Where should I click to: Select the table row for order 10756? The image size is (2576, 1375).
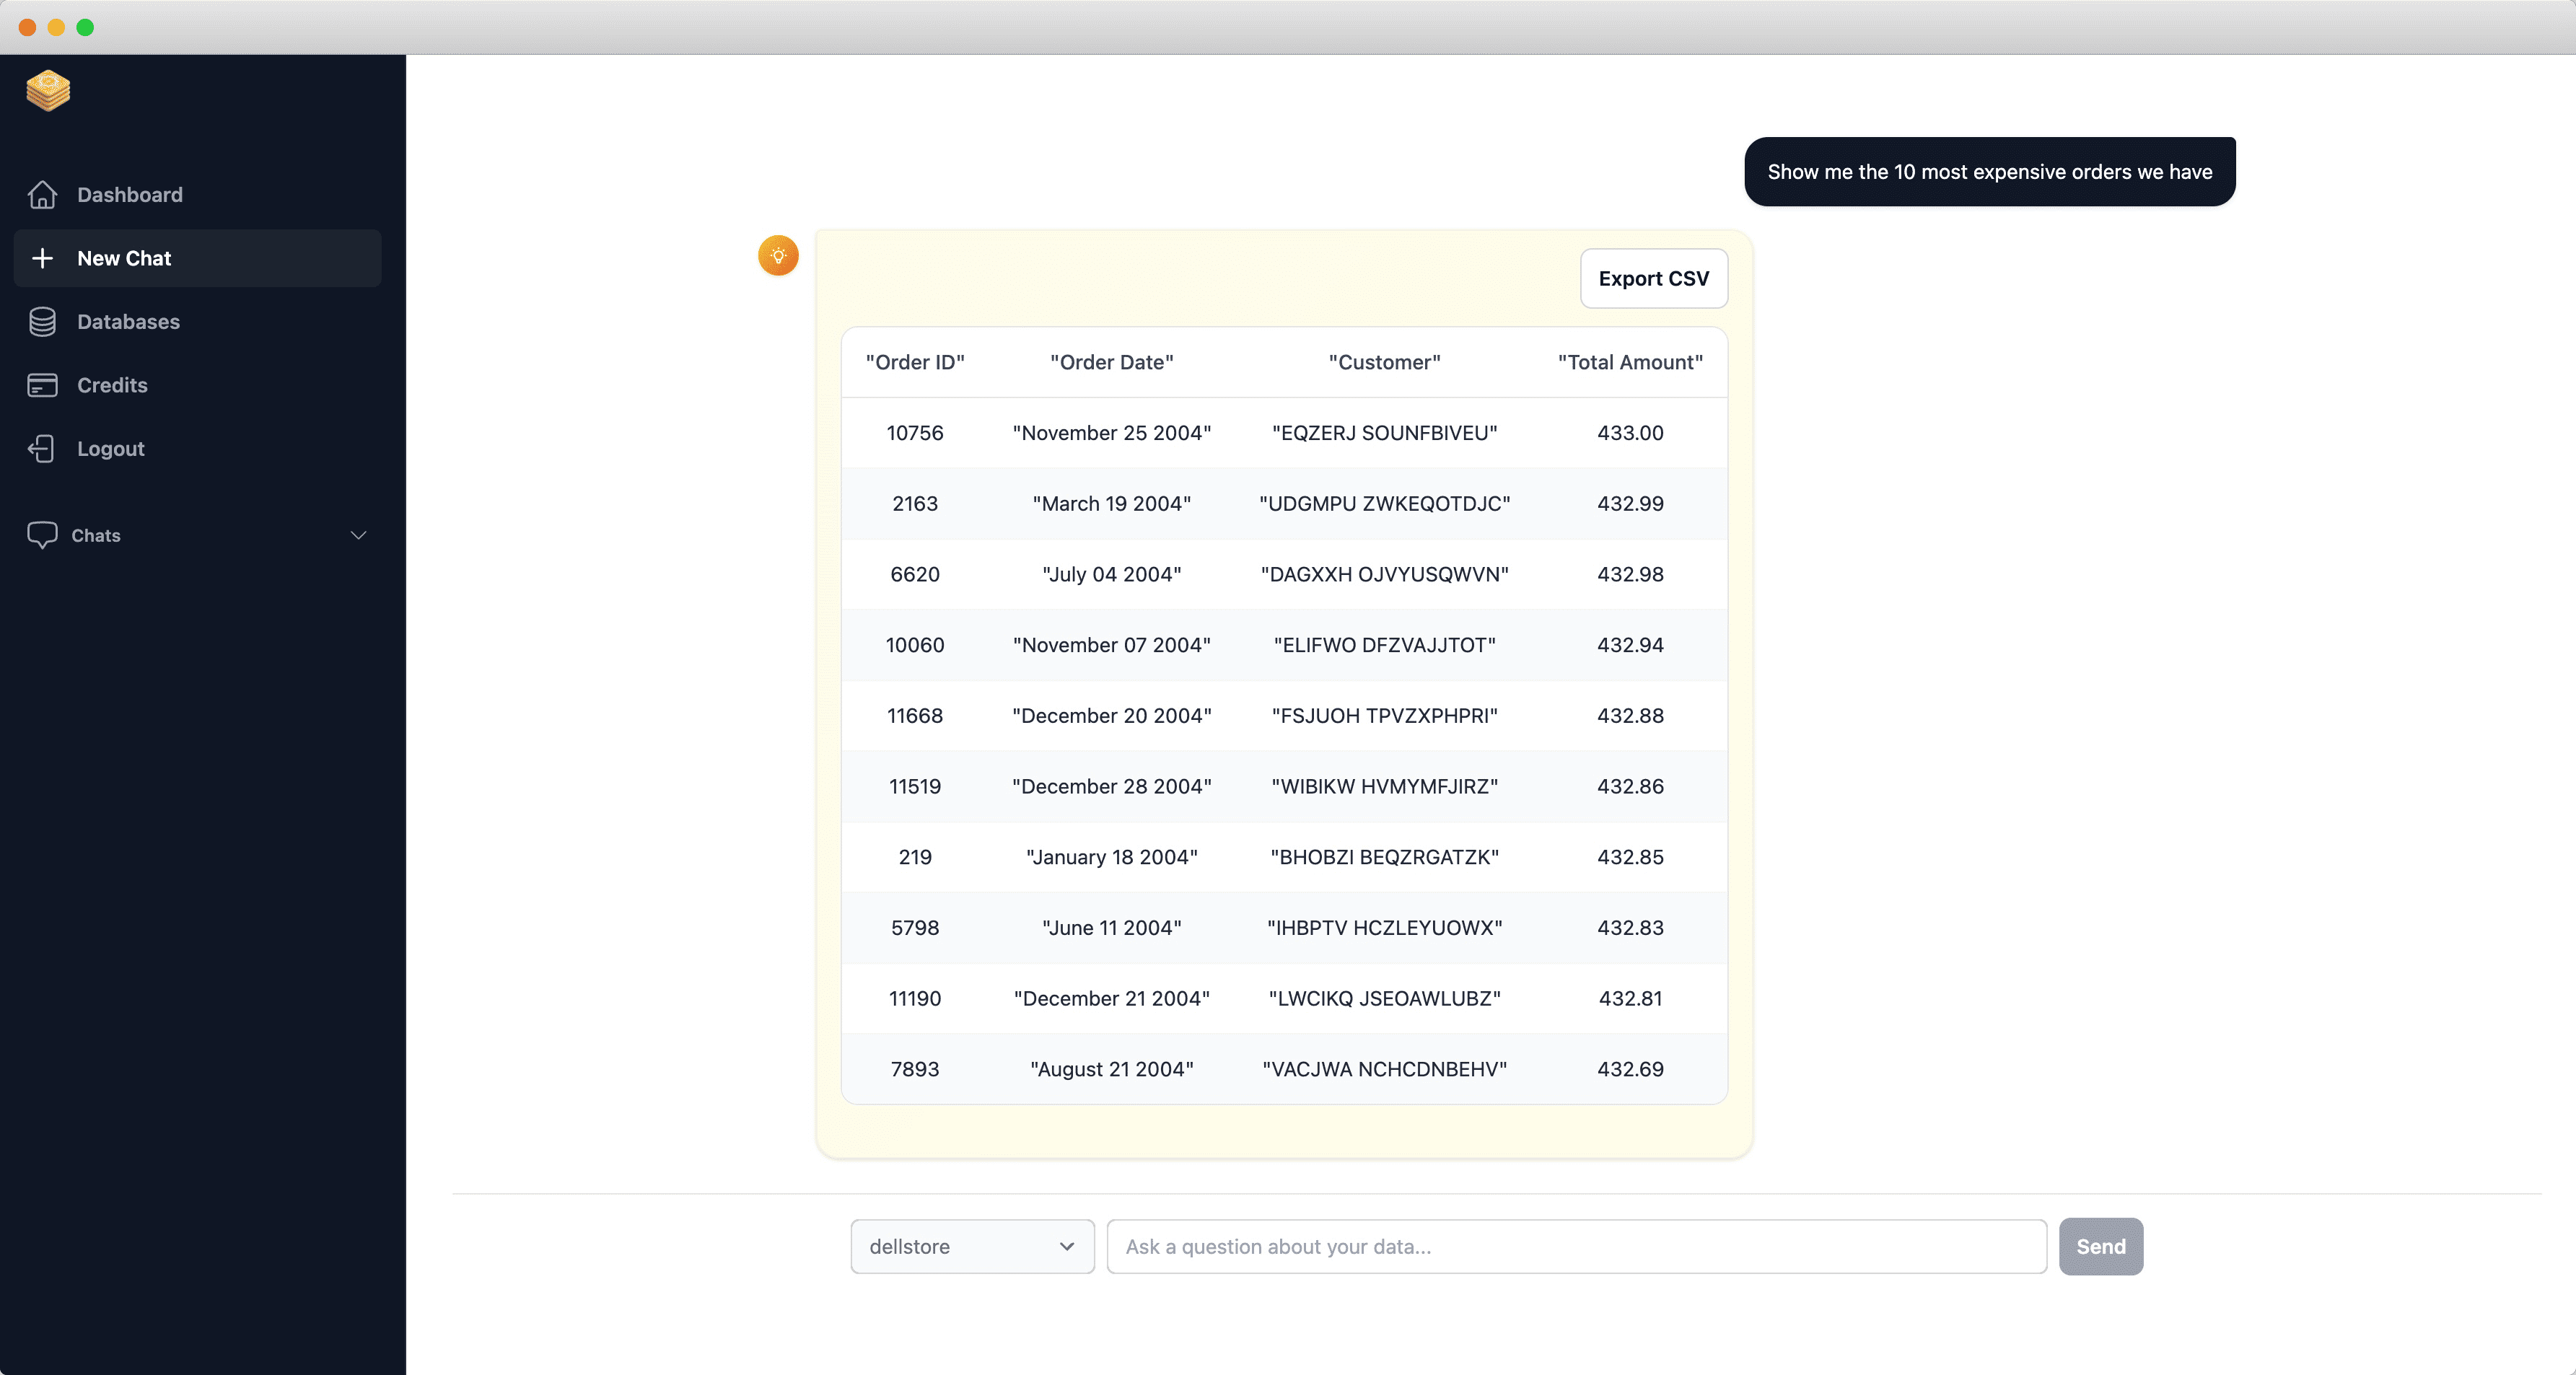[1283, 433]
